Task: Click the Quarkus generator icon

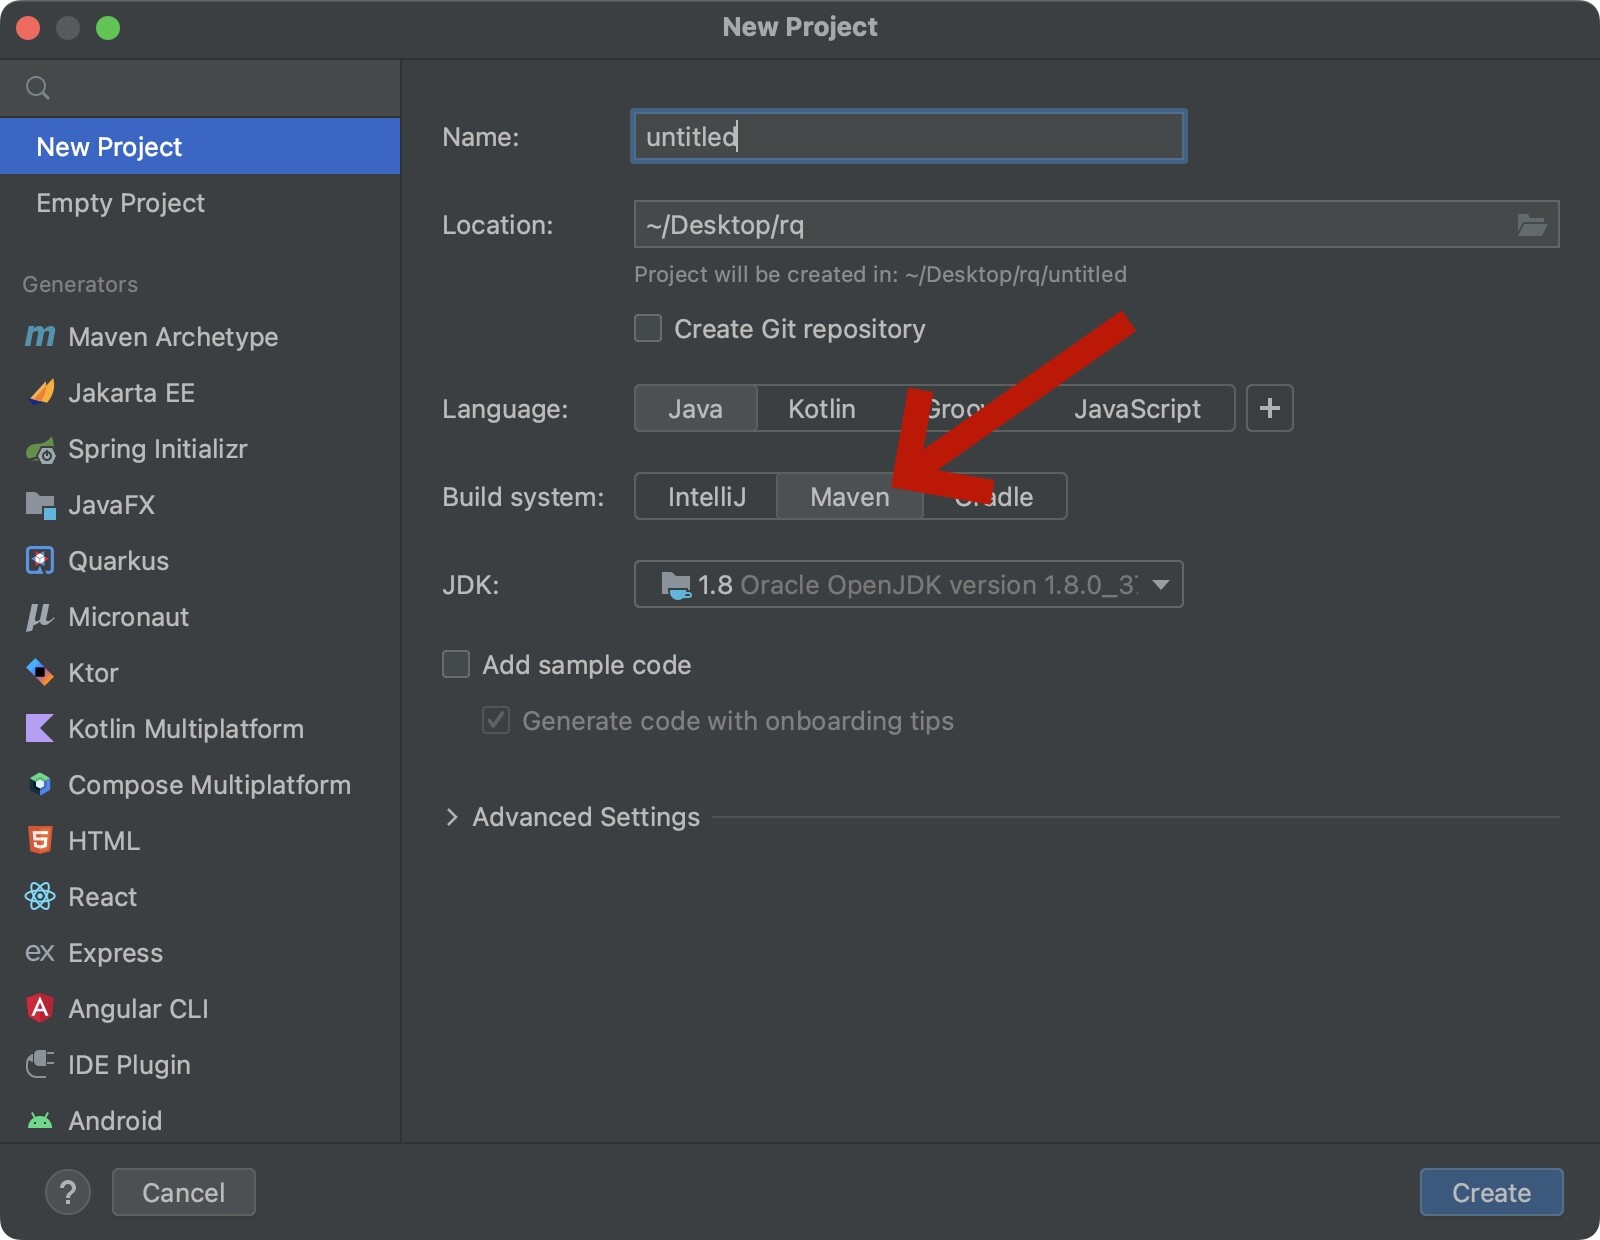Action: 40,561
